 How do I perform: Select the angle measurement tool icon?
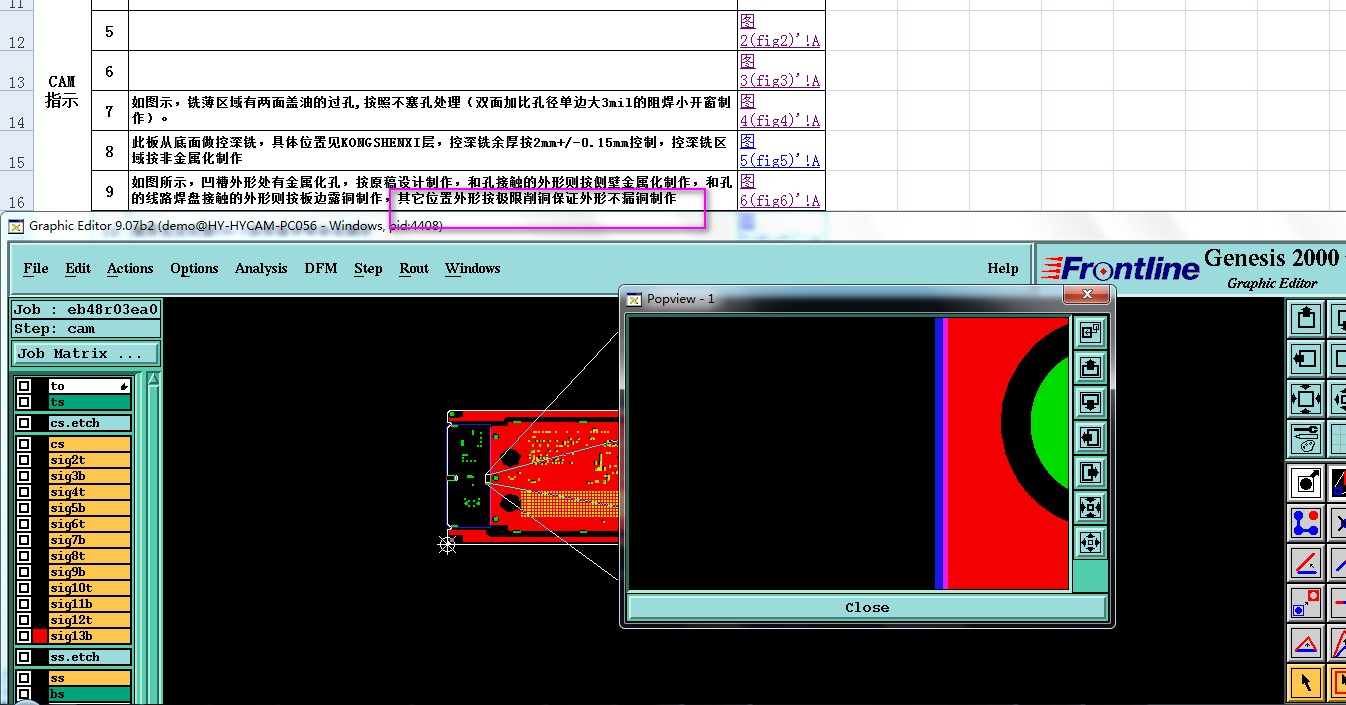pos(1305,563)
